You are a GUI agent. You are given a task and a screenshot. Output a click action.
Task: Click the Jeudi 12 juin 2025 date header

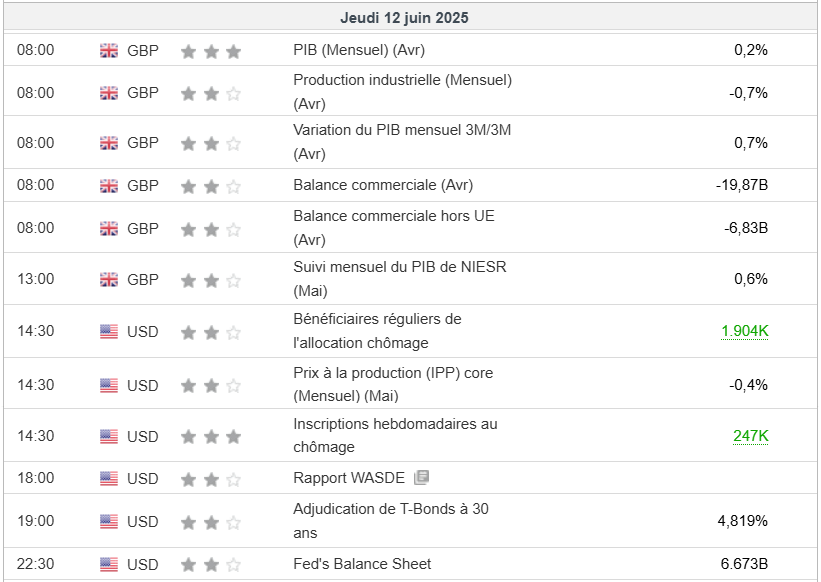tap(404, 18)
